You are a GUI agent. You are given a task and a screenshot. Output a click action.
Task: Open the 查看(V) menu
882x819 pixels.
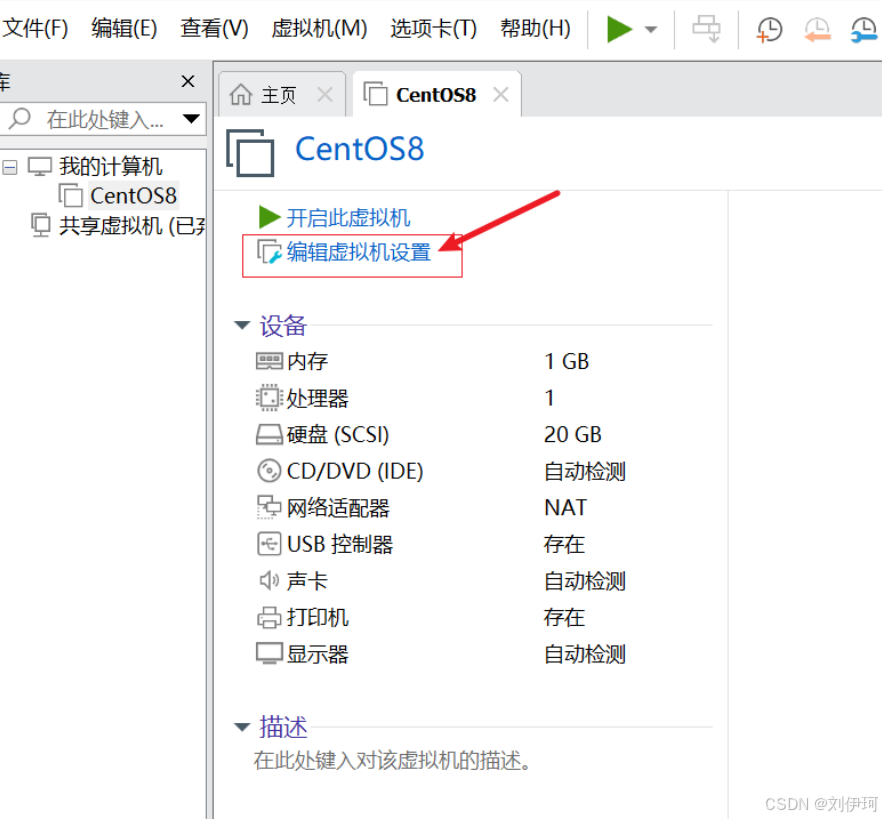pyautogui.click(x=214, y=28)
